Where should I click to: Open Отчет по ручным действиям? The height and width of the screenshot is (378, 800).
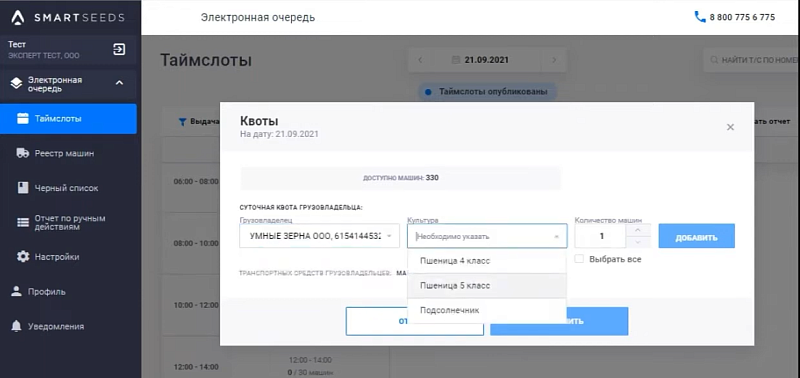click(70, 222)
